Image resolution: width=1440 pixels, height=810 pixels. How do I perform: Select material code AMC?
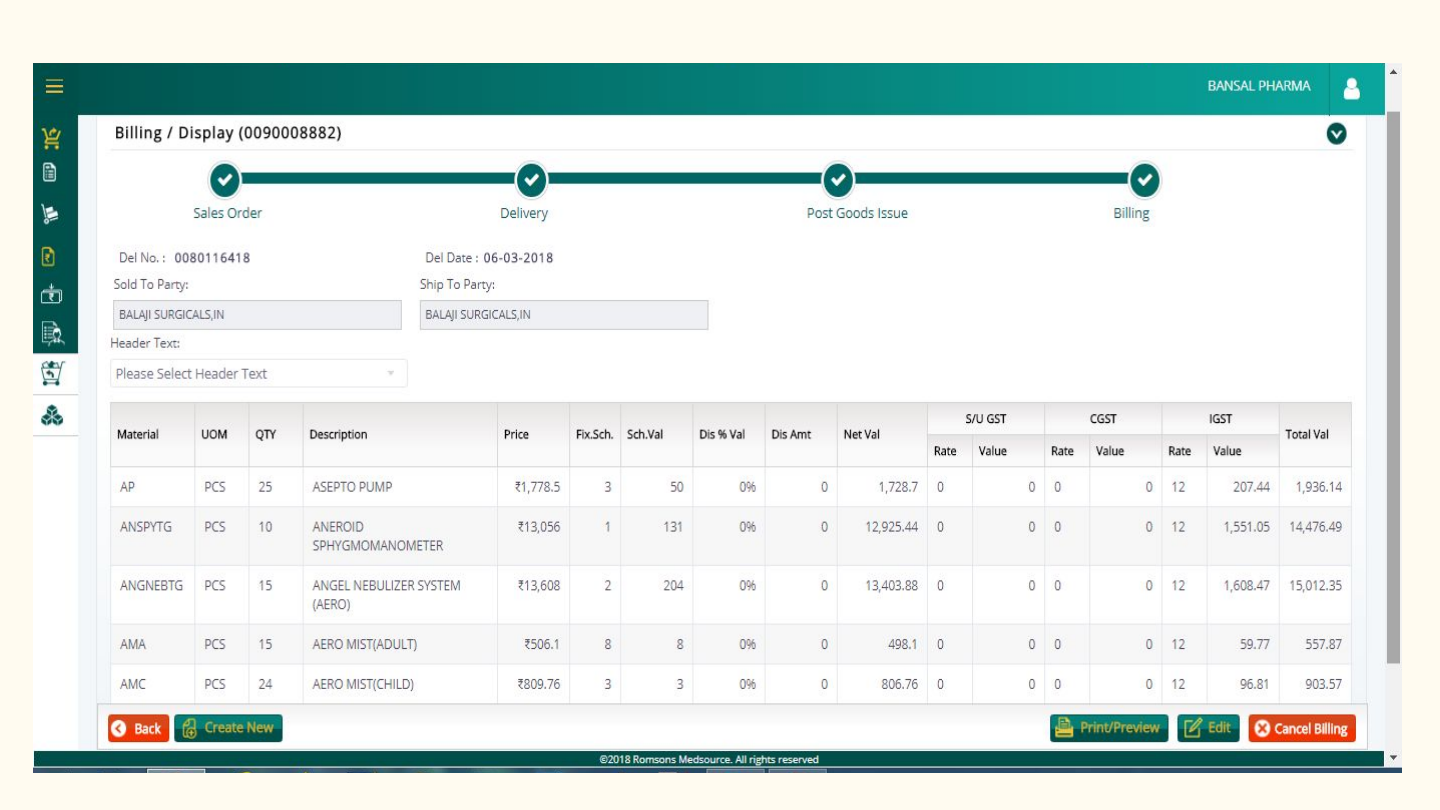click(x=133, y=685)
